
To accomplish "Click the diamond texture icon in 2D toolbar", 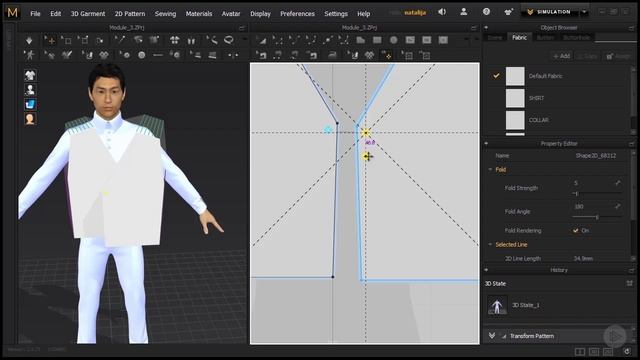I will point(369,55).
